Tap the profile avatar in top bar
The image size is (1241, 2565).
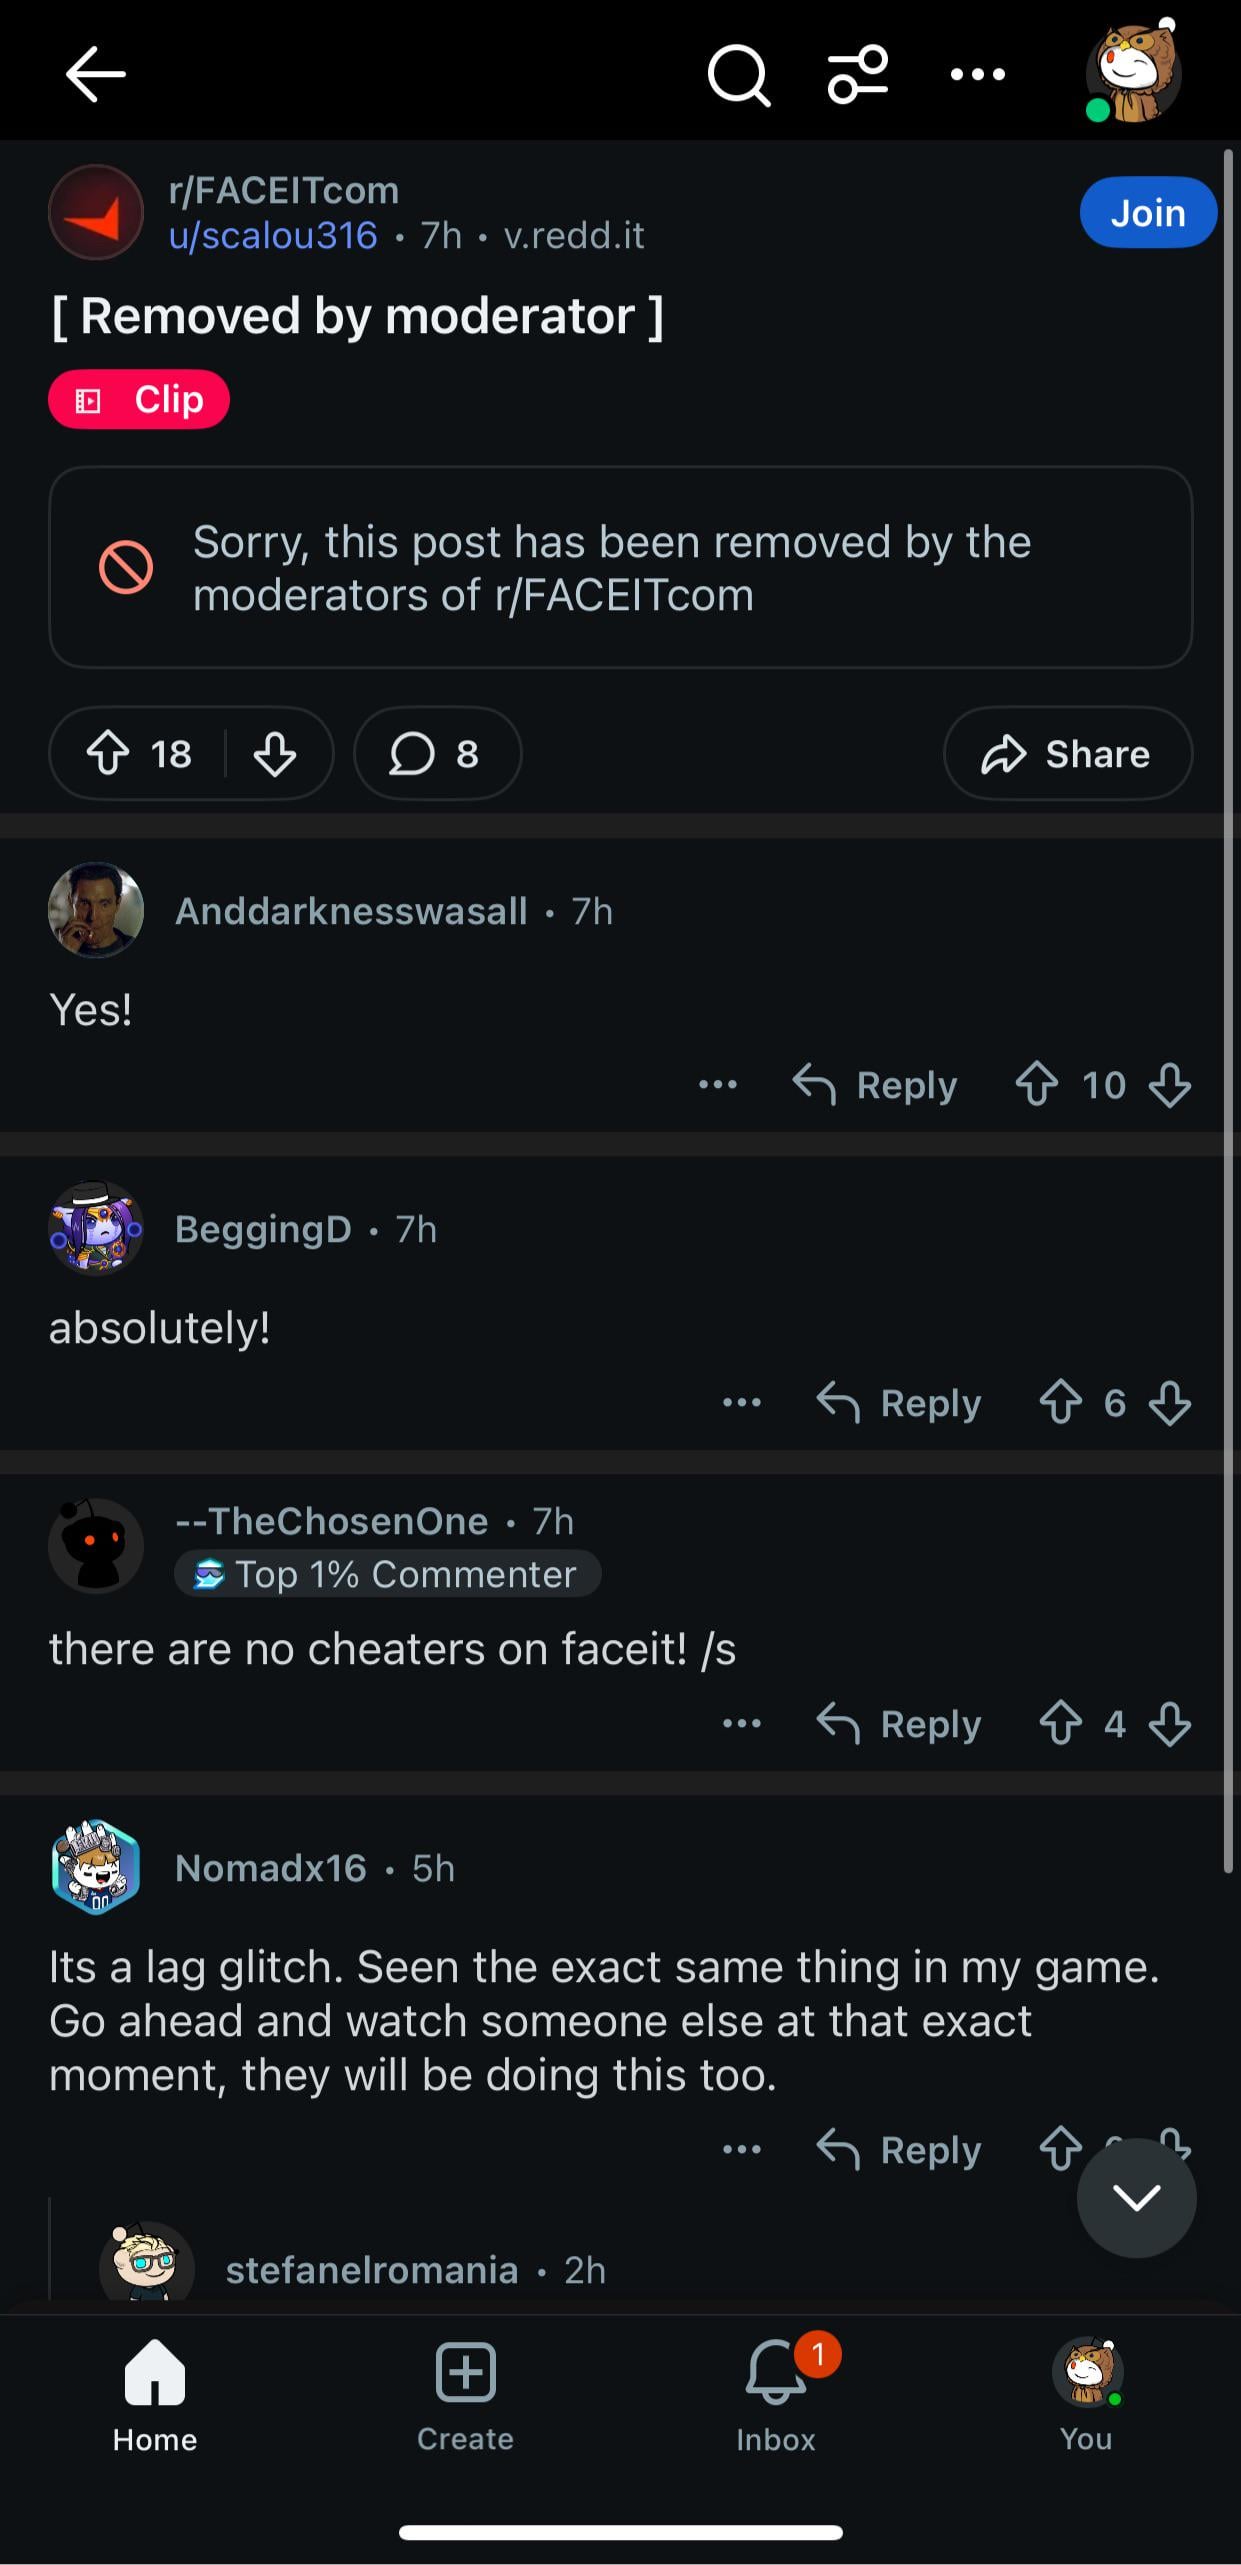1135,72
